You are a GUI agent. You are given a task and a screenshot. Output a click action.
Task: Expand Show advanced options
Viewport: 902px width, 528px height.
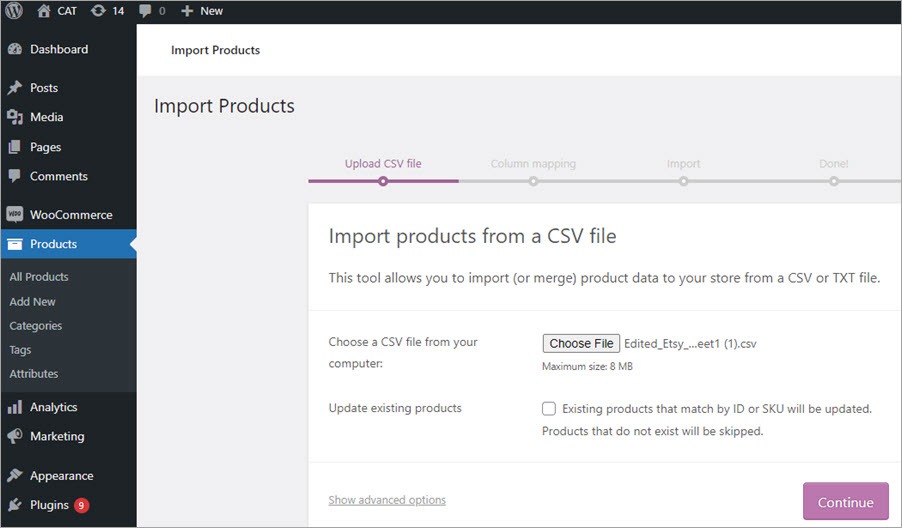tap(387, 500)
